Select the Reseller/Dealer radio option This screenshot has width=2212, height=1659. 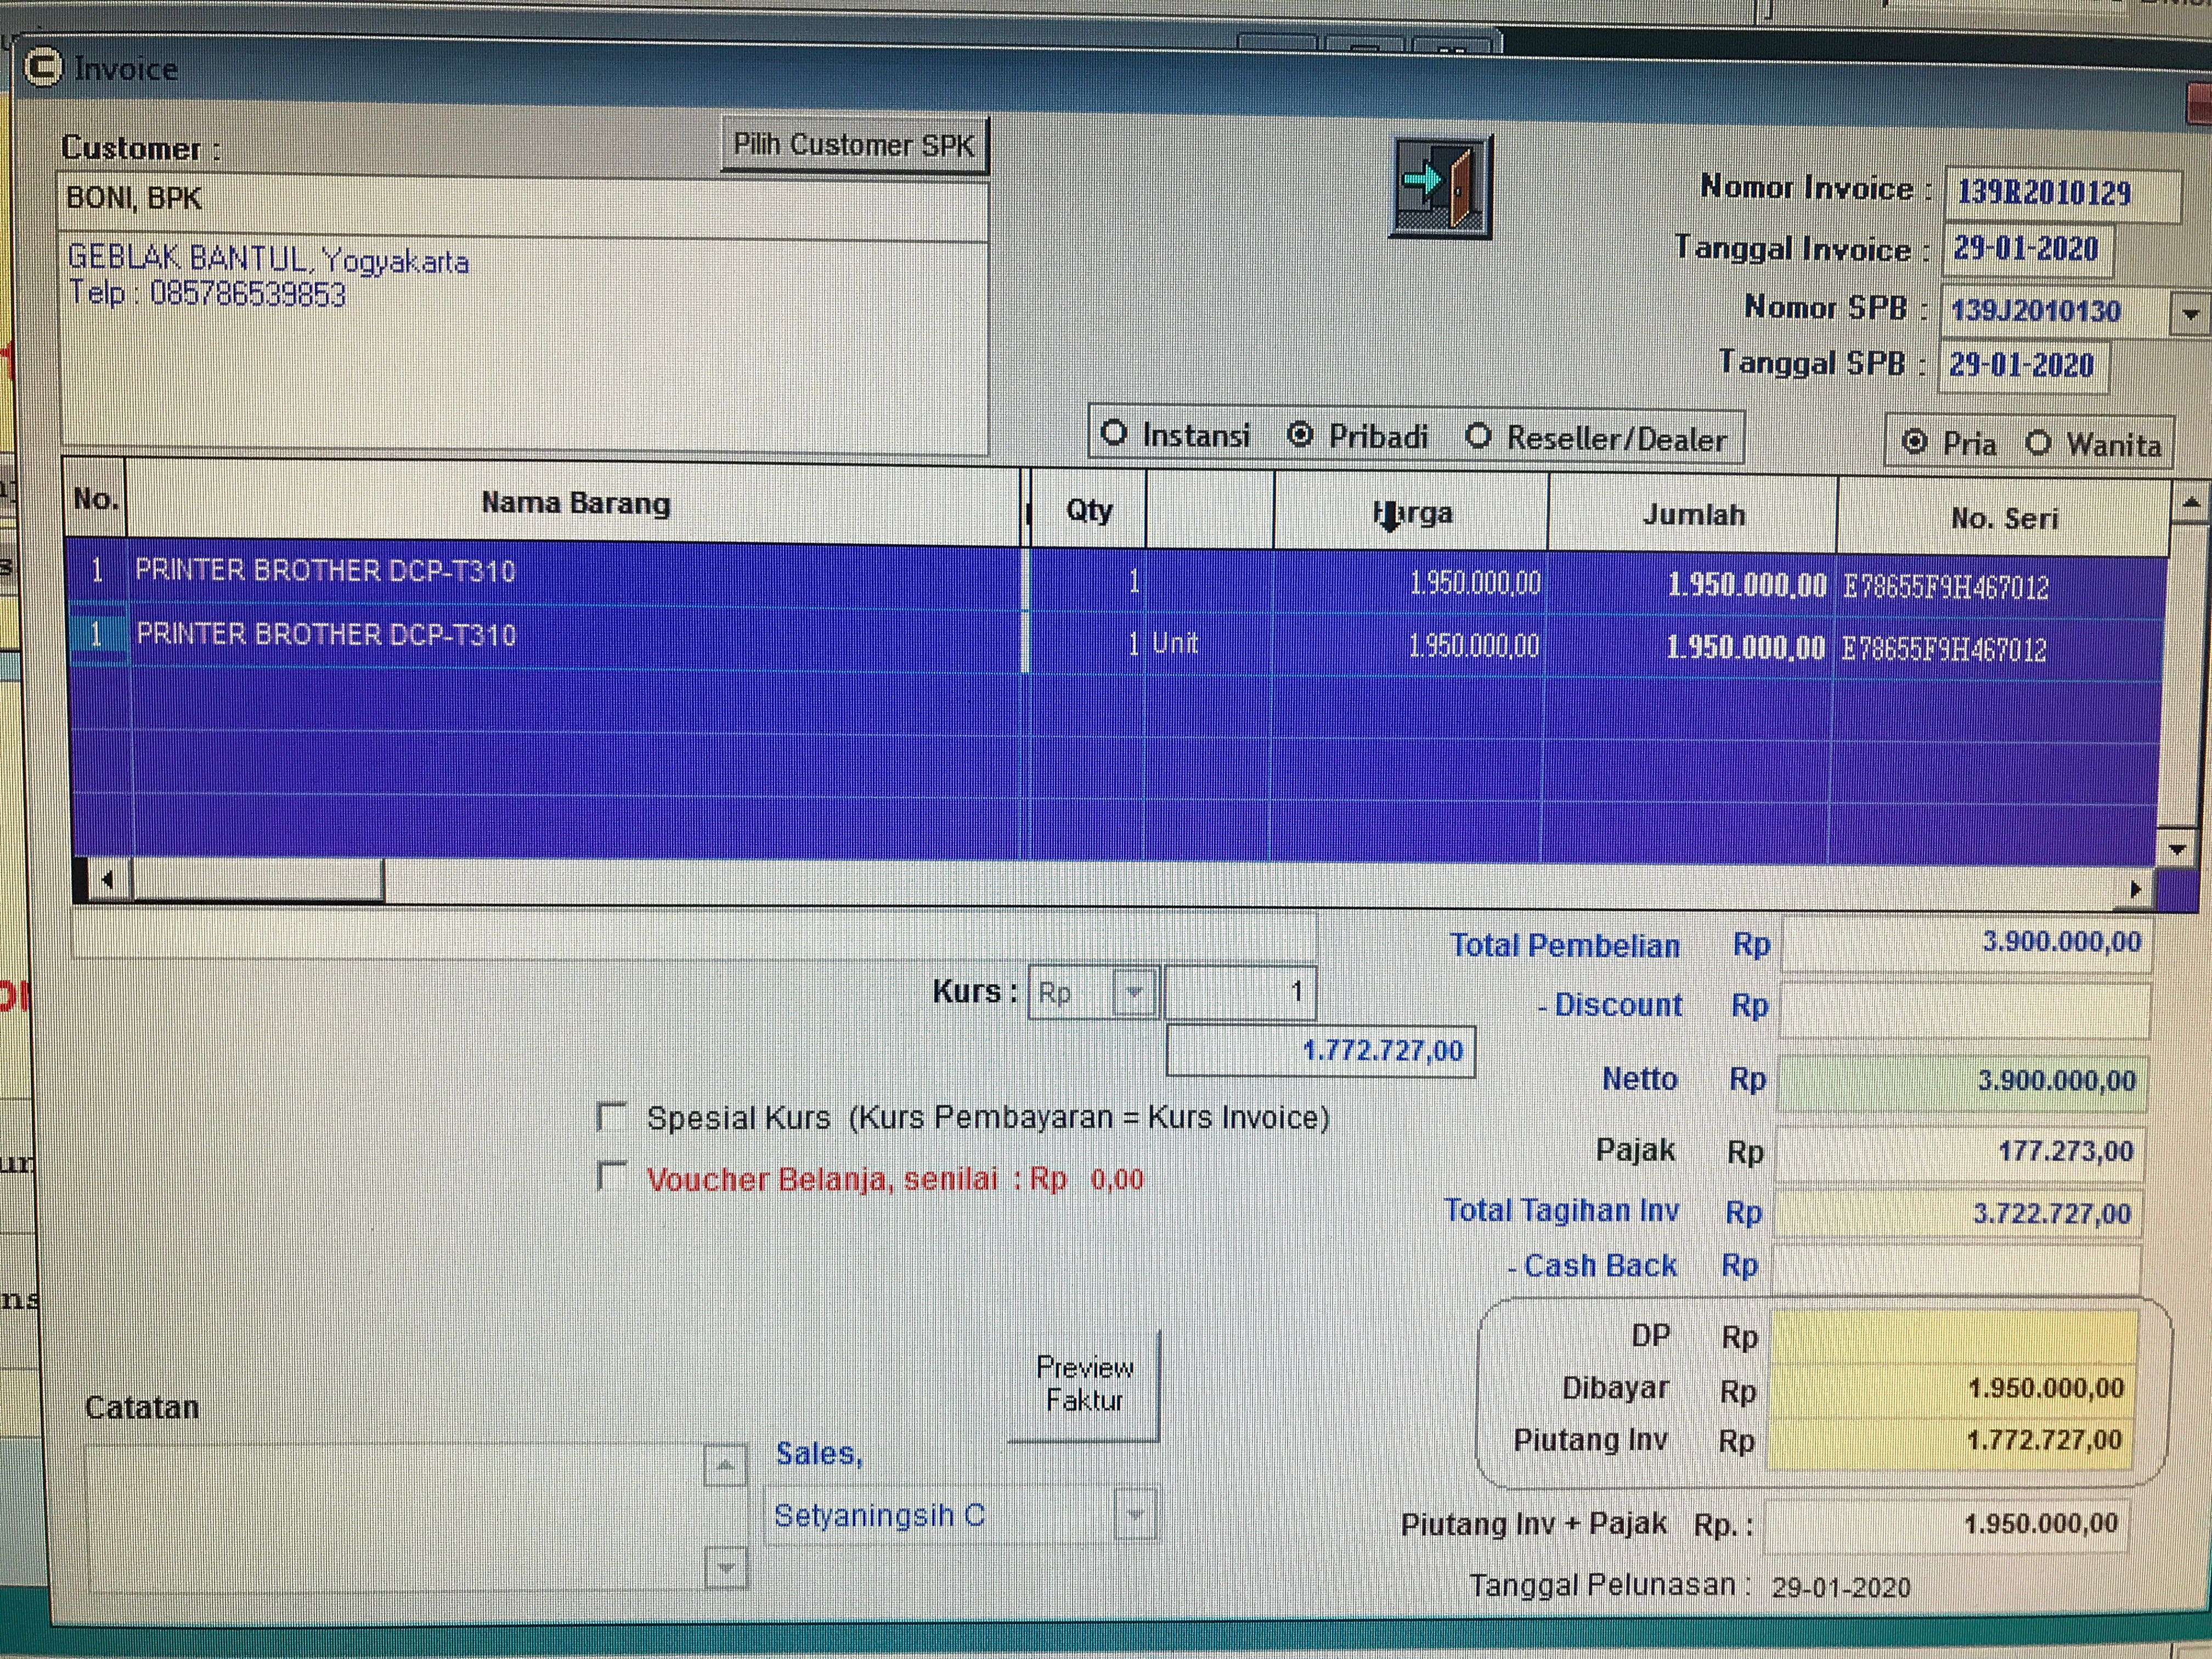point(1479,436)
